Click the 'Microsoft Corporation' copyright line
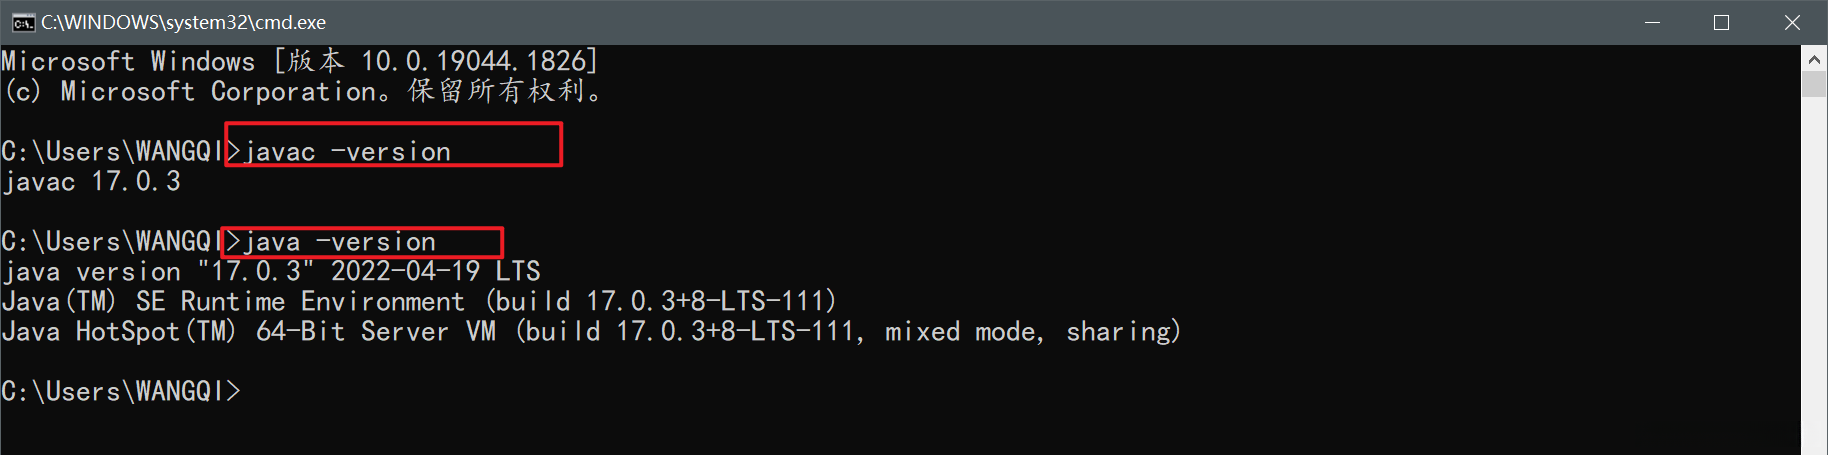This screenshot has height=455, width=1828. [x=302, y=92]
